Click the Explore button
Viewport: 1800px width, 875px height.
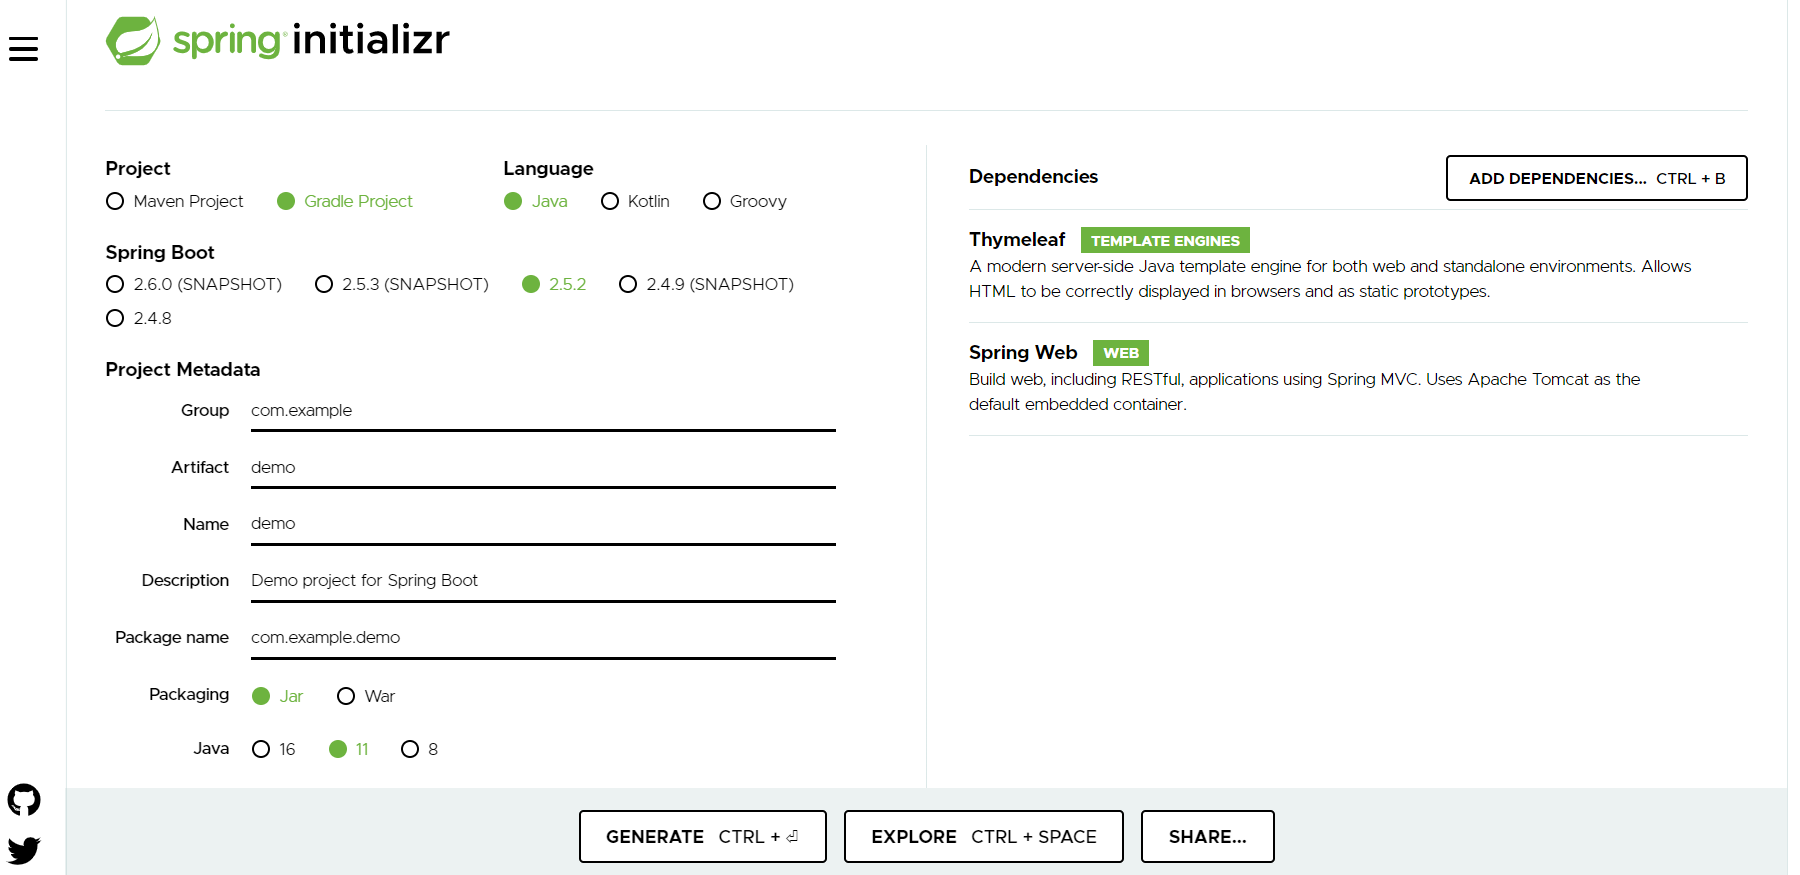pyautogui.click(x=983, y=836)
